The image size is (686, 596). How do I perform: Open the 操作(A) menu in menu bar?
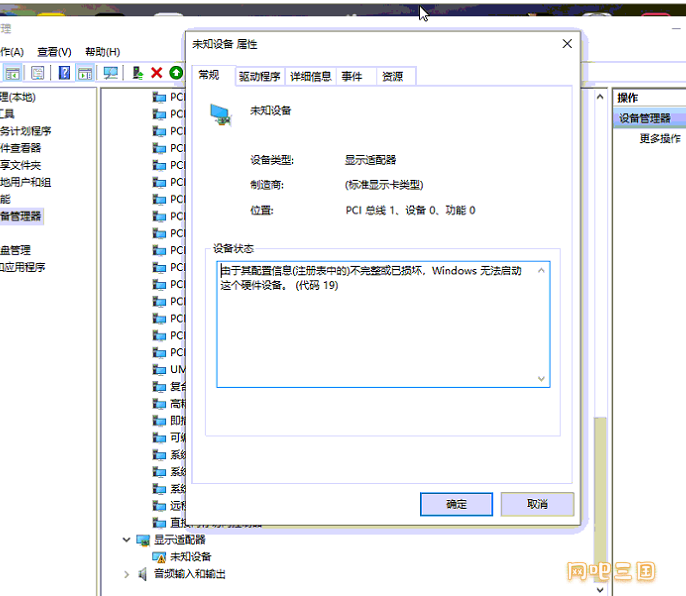pyautogui.click(x=12, y=52)
